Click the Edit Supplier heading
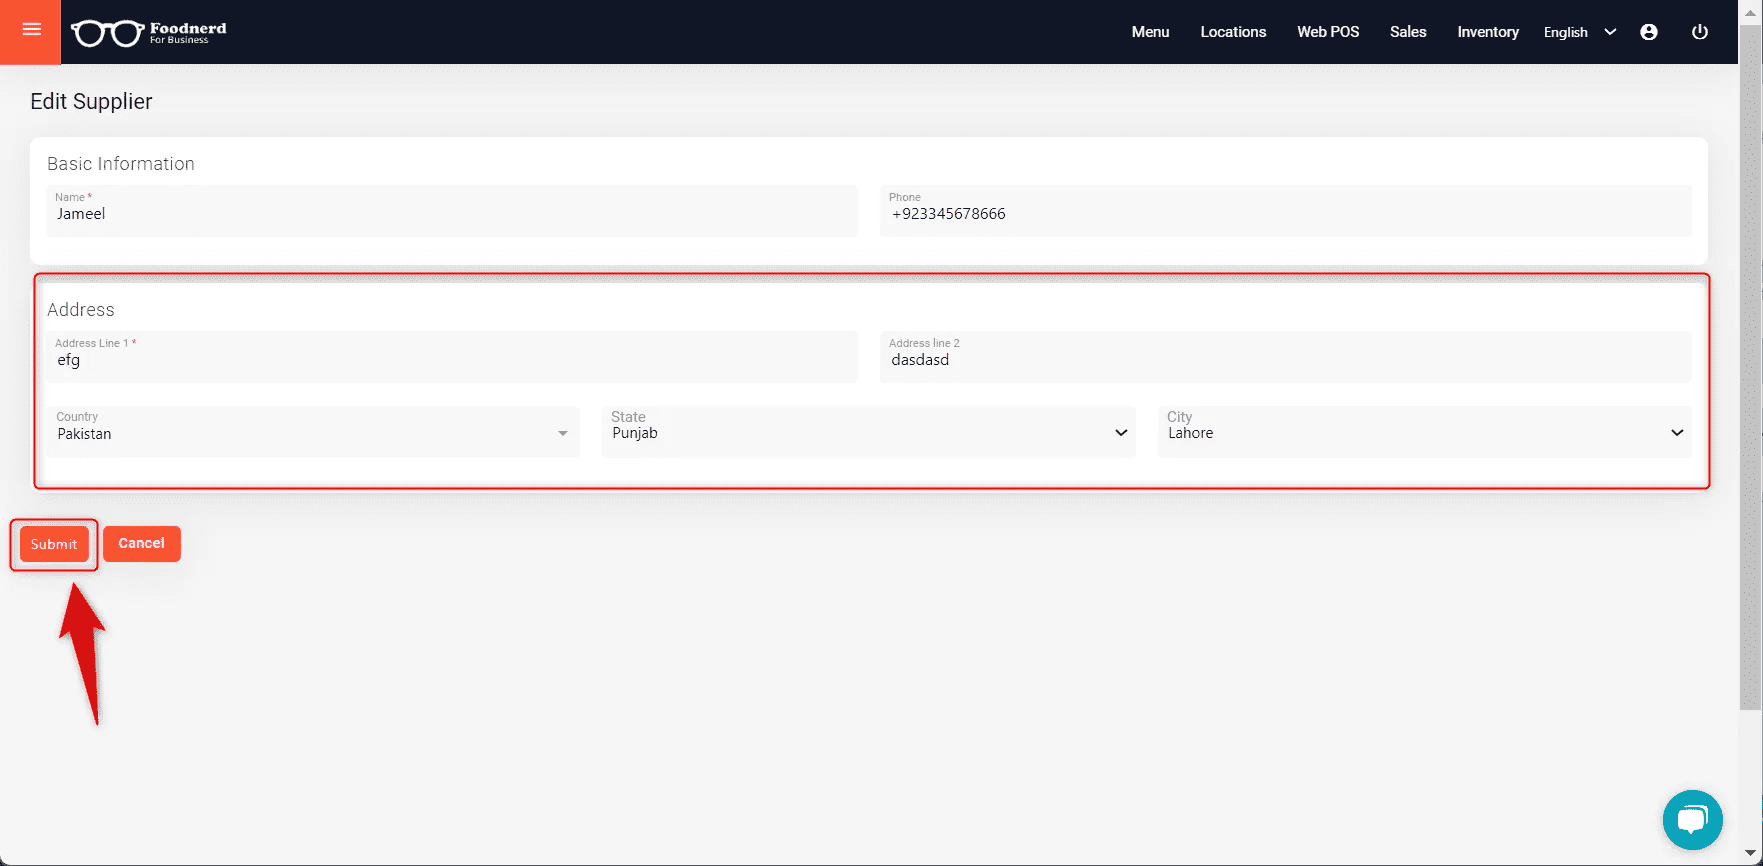 click(x=91, y=101)
